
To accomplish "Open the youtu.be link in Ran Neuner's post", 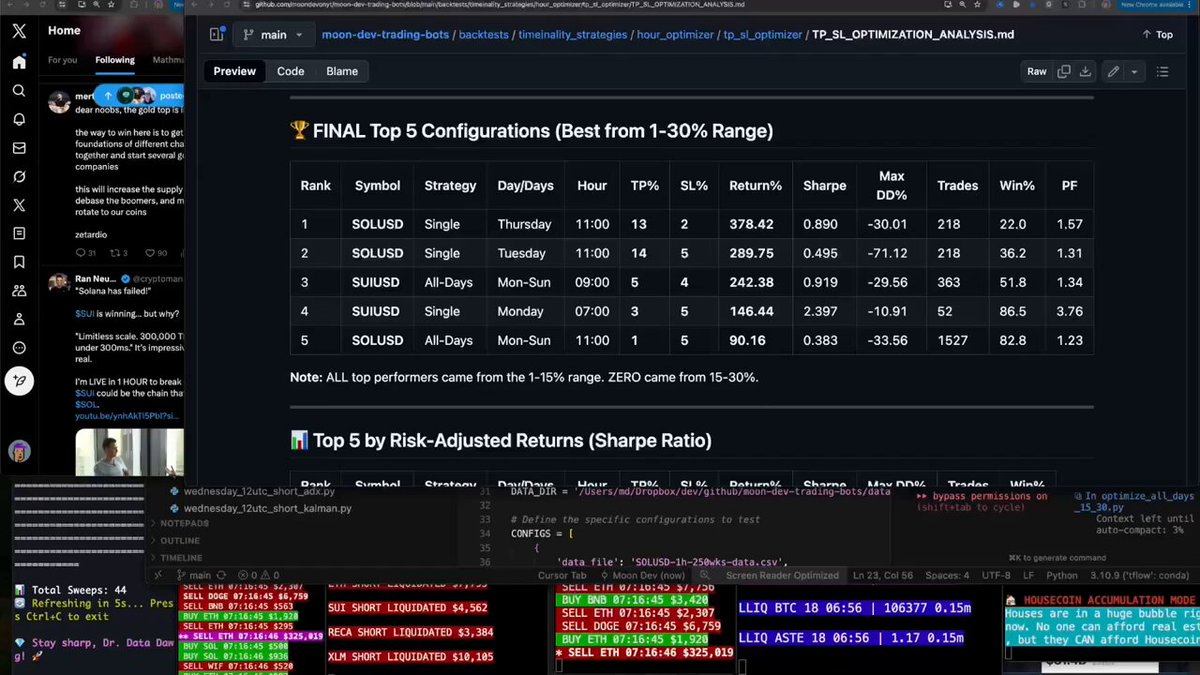I will [129, 415].
